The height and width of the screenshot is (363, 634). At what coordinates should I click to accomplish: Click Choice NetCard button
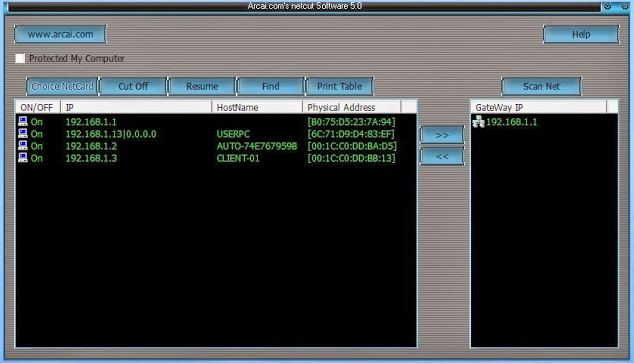62,87
